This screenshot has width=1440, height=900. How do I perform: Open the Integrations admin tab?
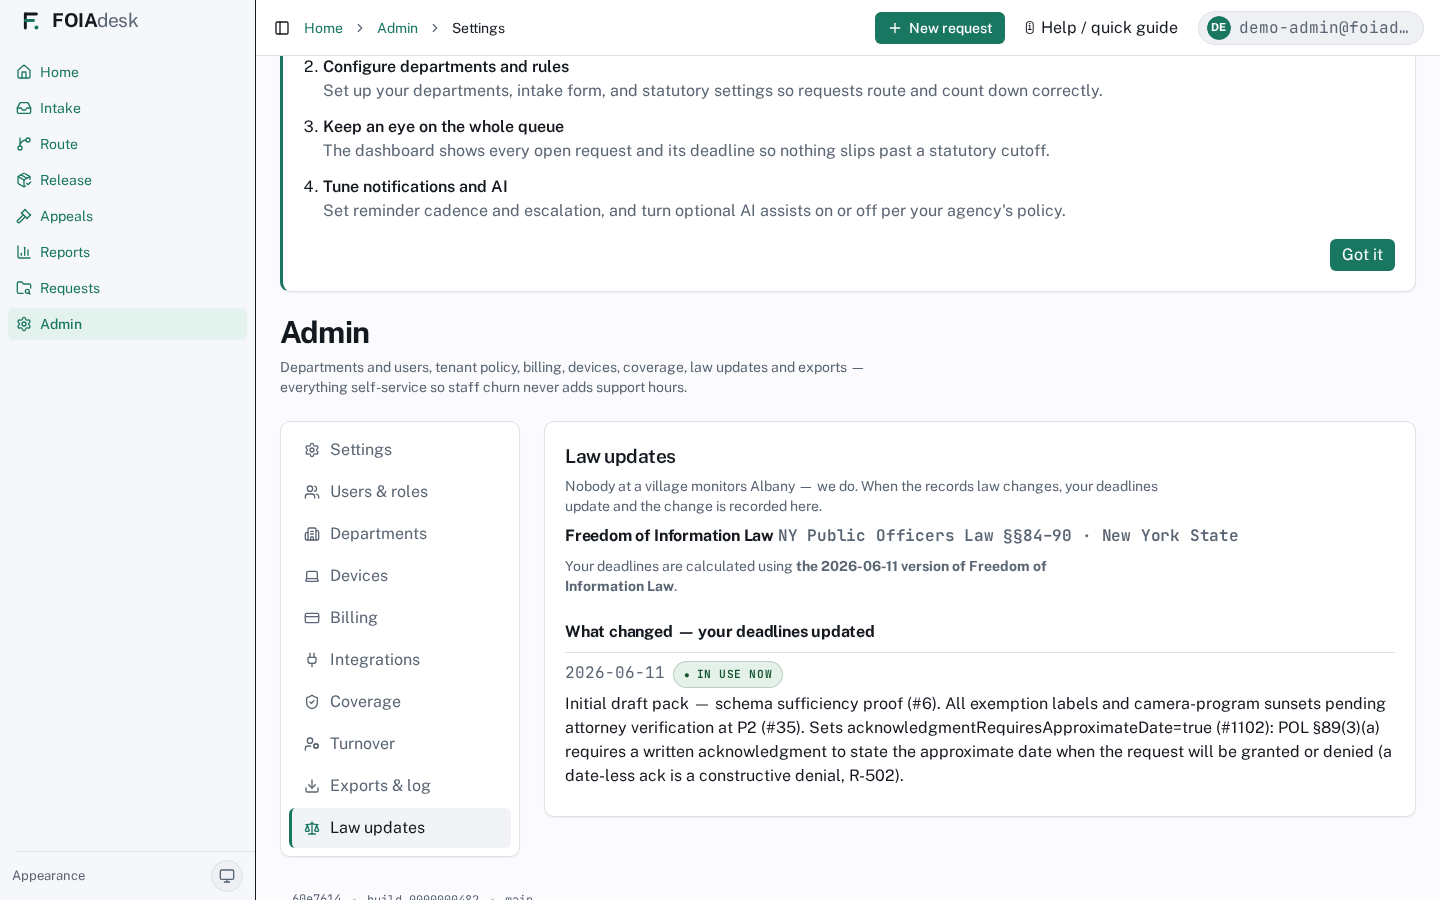[400, 660]
